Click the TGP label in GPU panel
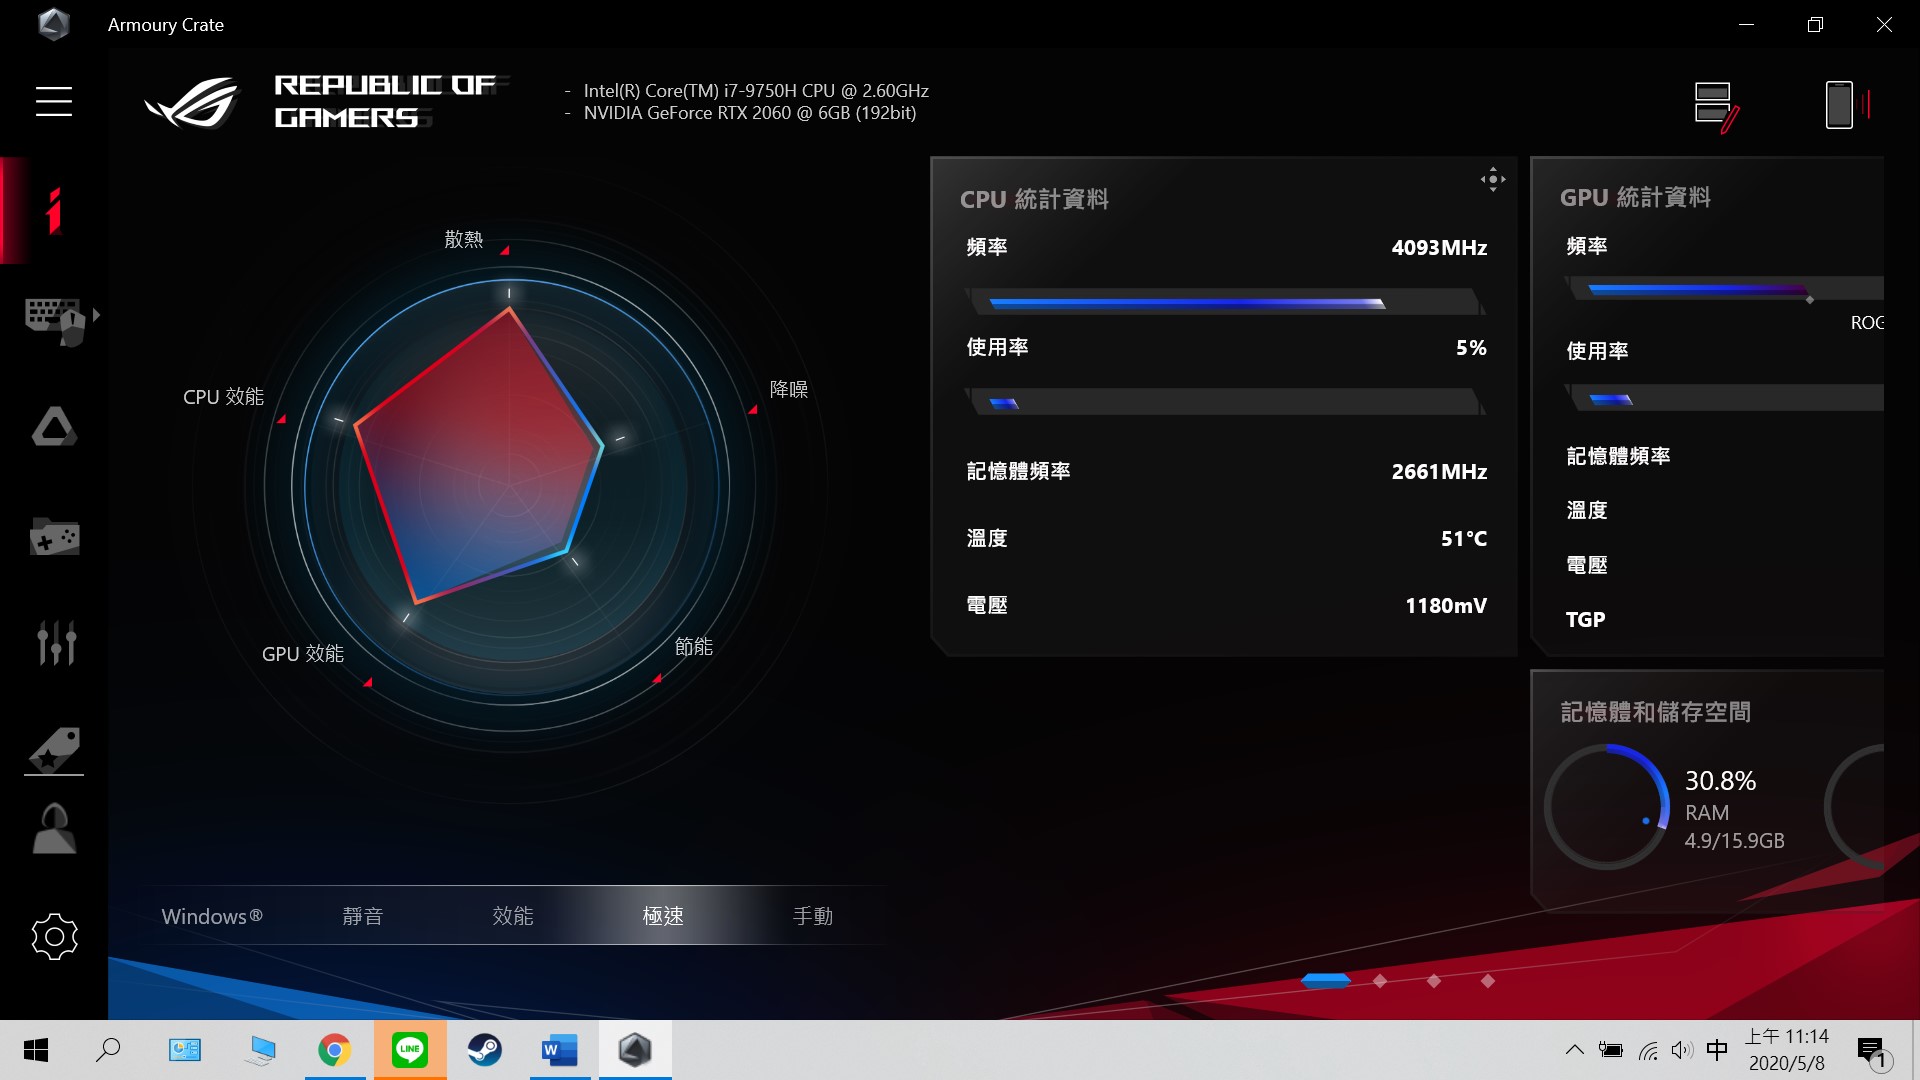Screen dimensions: 1920x1080 click(x=1585, y=620)
